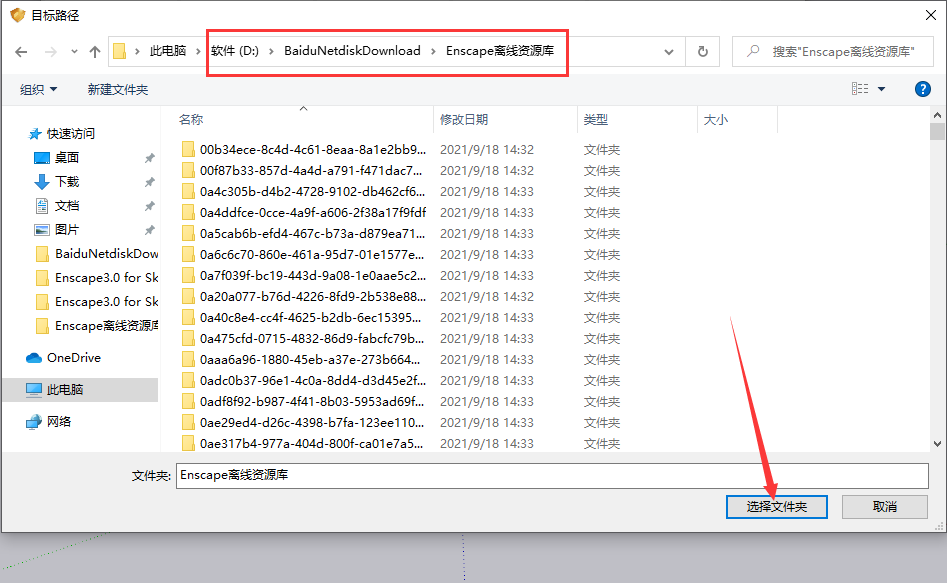This screenshot has width=947, height=583.
Task: Select folder 0a4c305b-d4b2-4728-9102-db462cf6...
Action: coord(312,192)
